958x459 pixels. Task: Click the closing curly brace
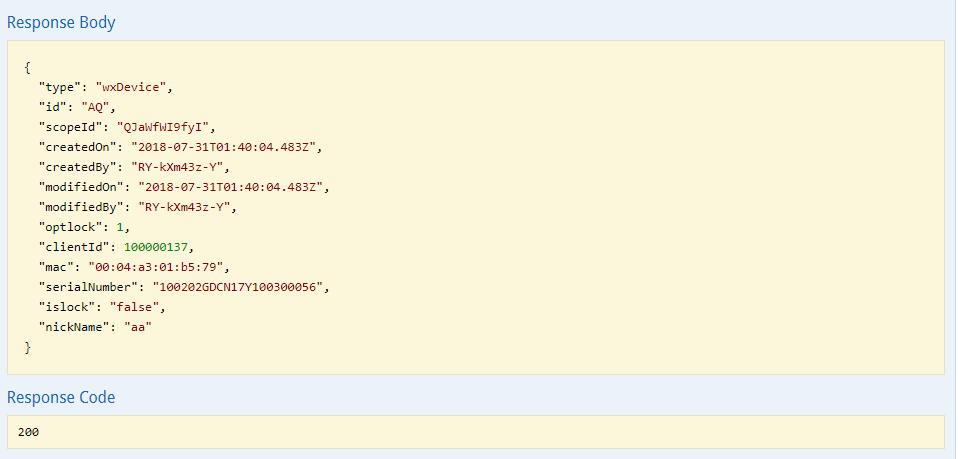(27, 348)
